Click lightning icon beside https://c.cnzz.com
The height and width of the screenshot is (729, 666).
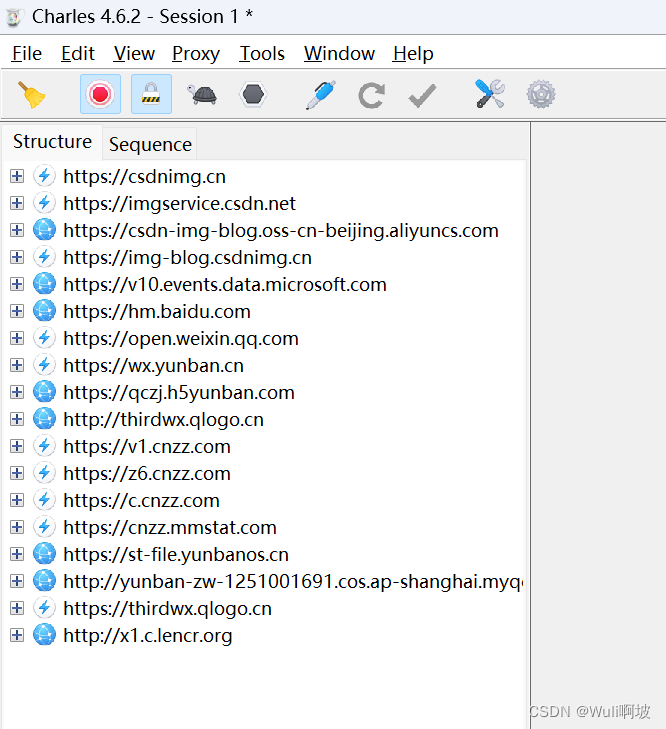point(44,500)
